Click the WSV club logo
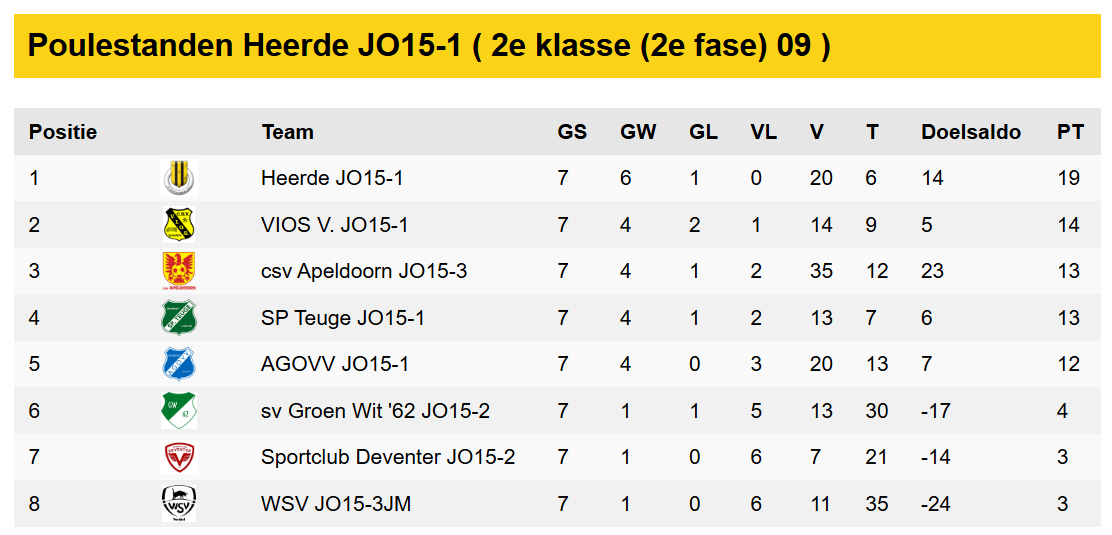 pos(179,504)
